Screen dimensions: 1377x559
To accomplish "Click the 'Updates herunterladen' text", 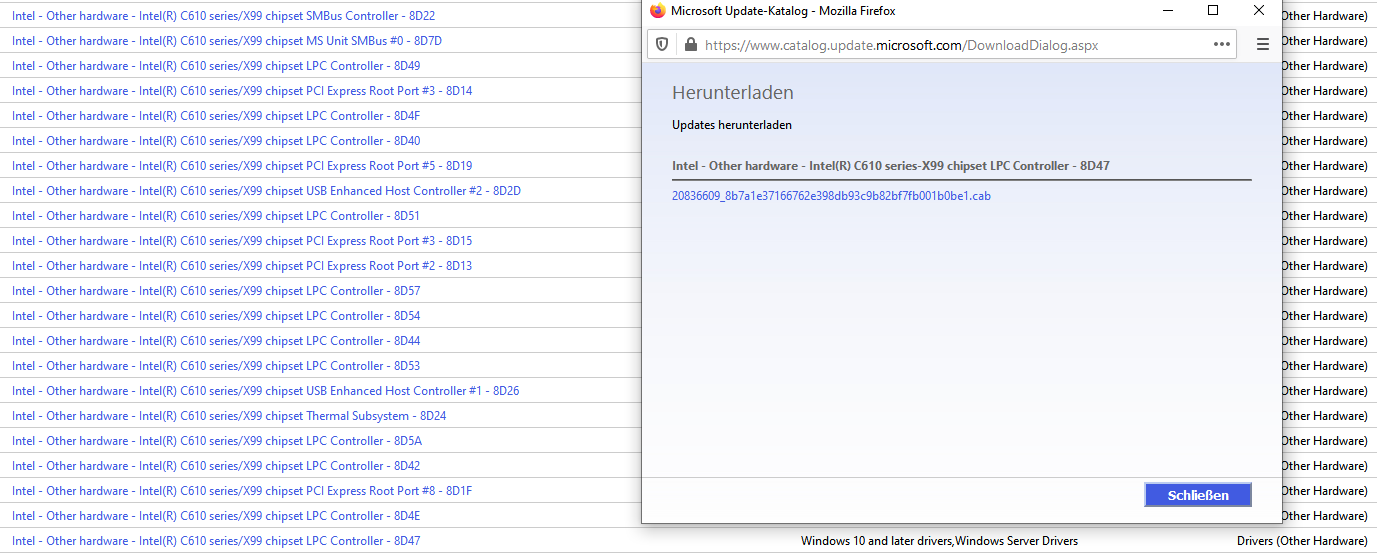I will pos(732,126).
